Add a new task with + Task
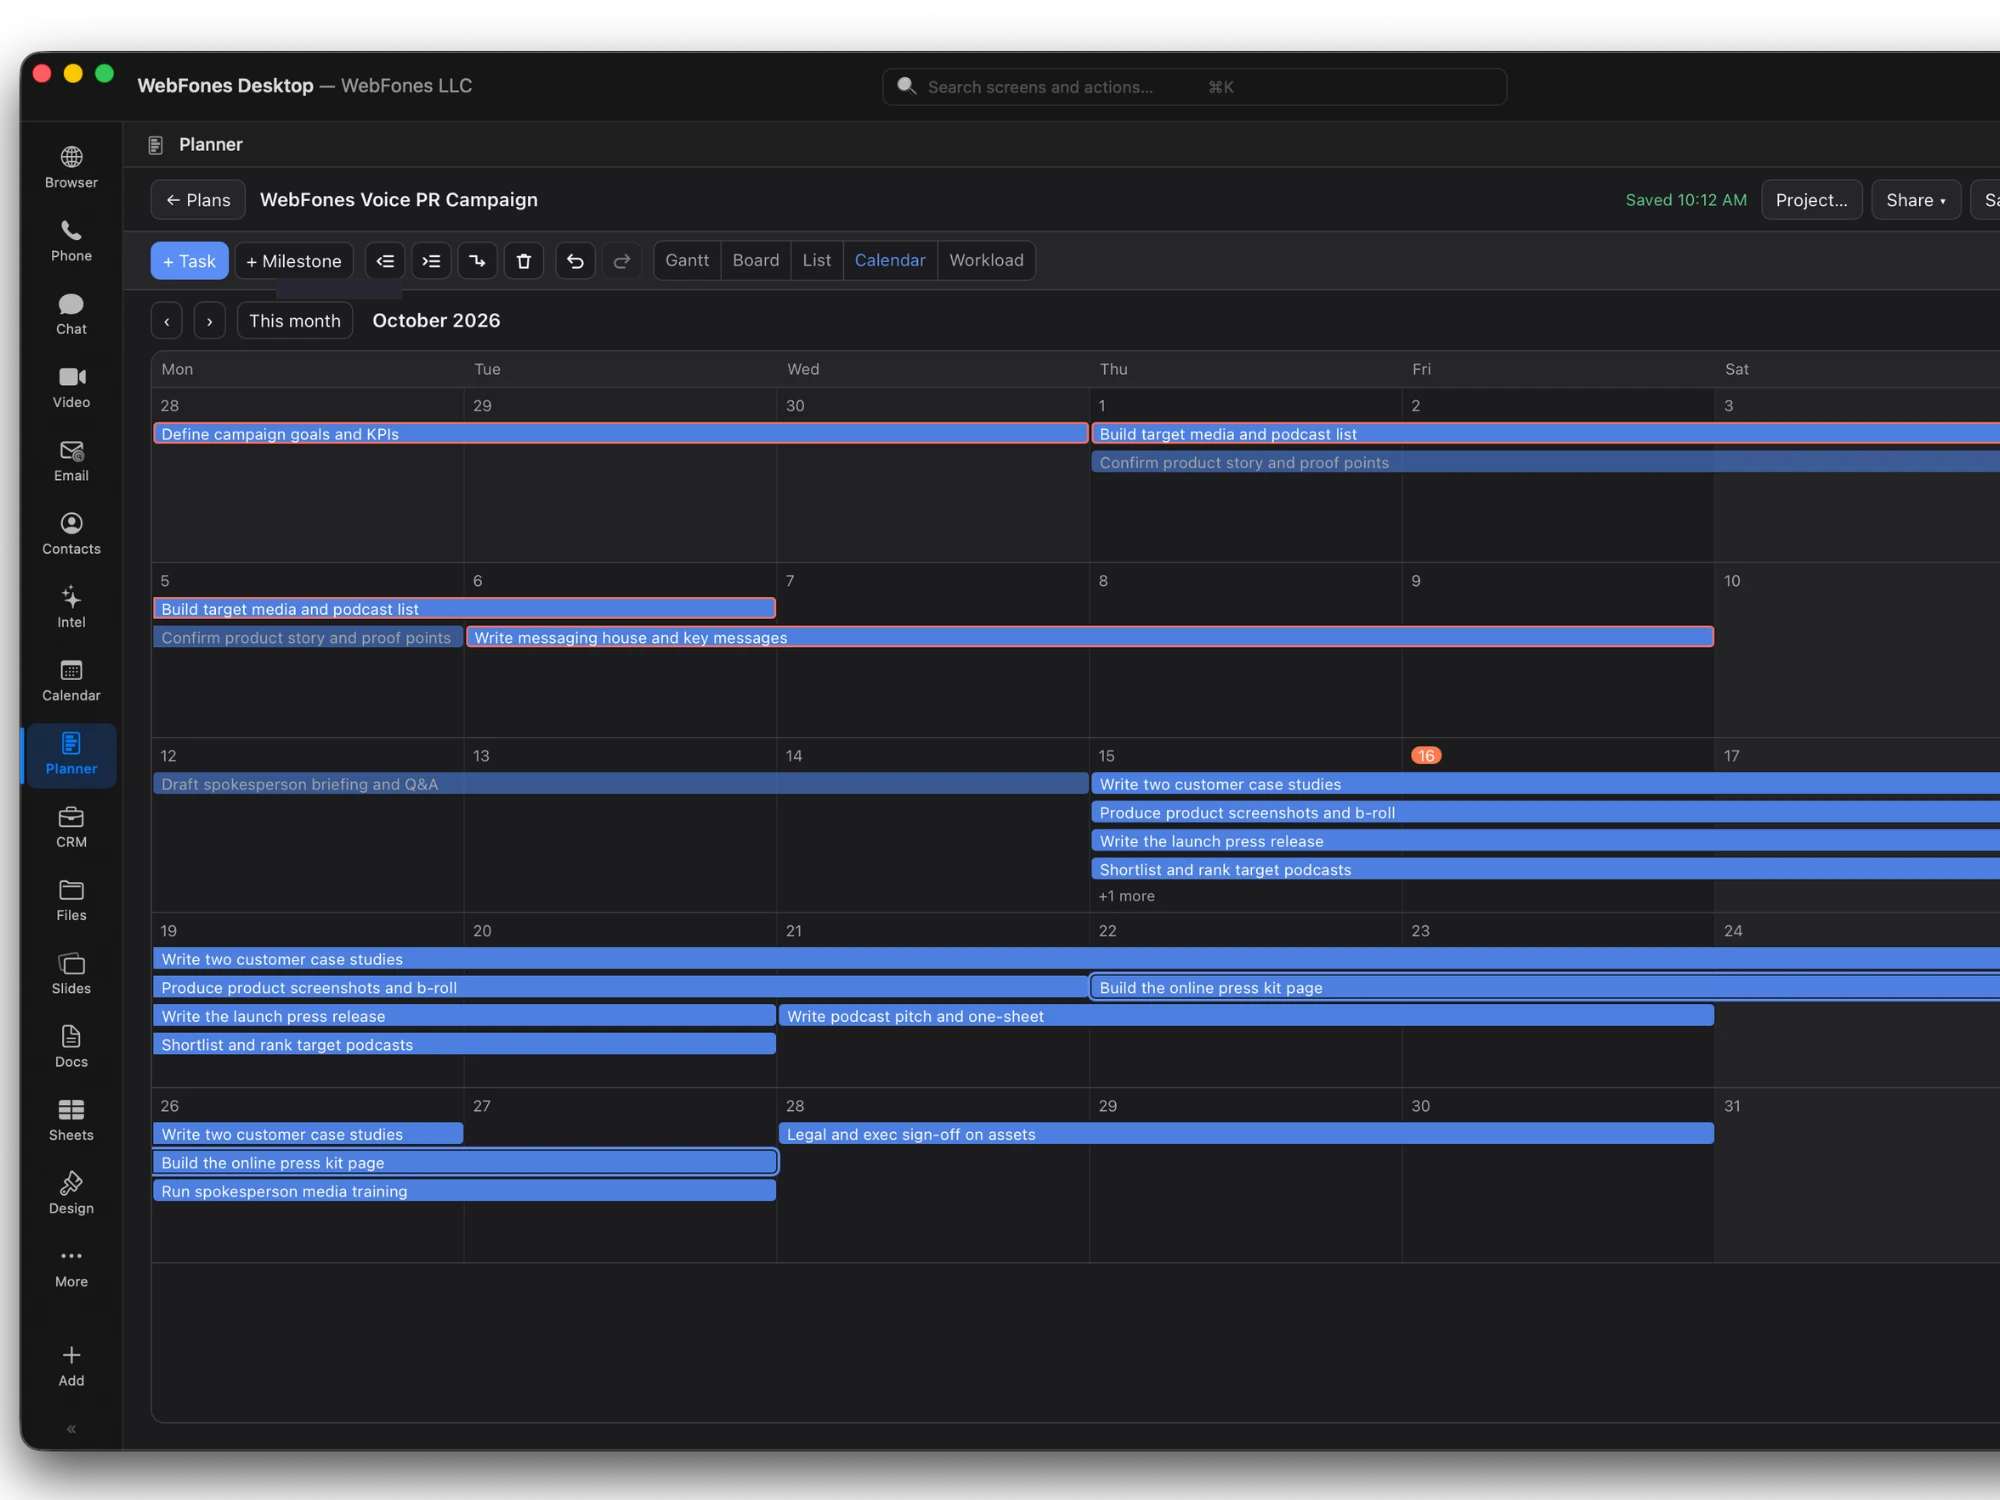 coord(190,261)
